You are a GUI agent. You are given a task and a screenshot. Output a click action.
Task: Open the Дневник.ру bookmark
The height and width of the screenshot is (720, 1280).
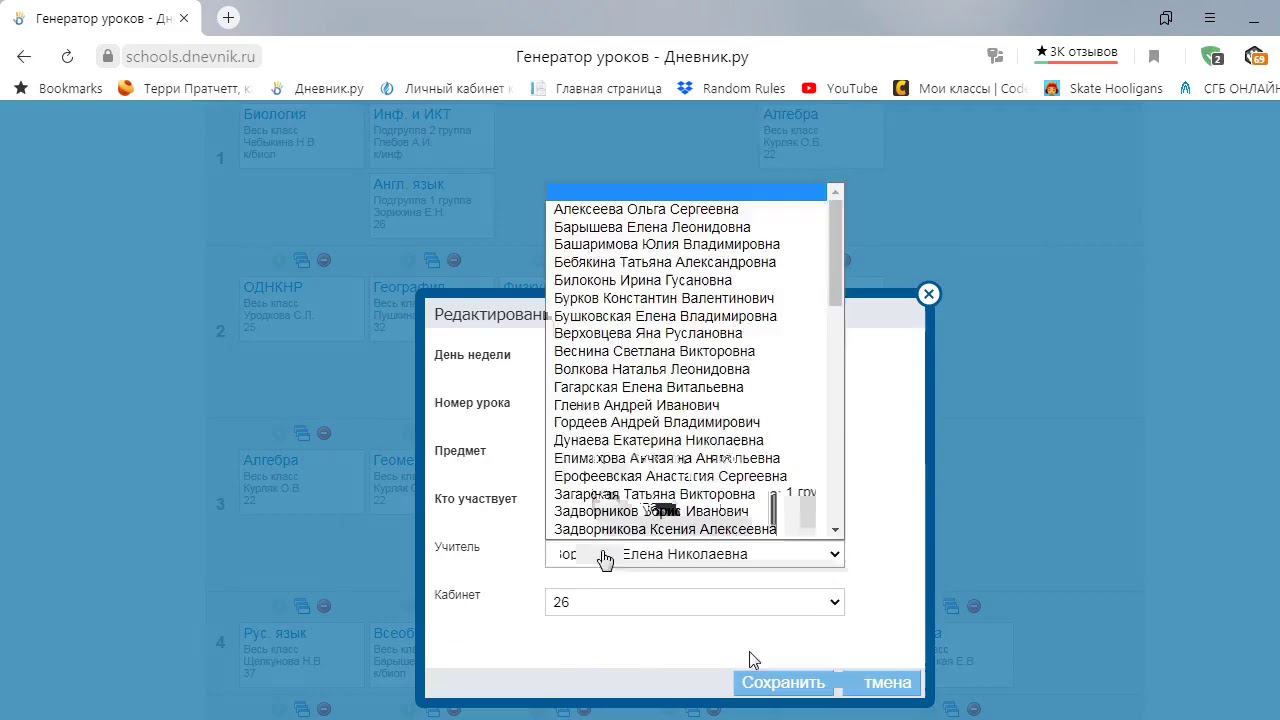(316, 88)
